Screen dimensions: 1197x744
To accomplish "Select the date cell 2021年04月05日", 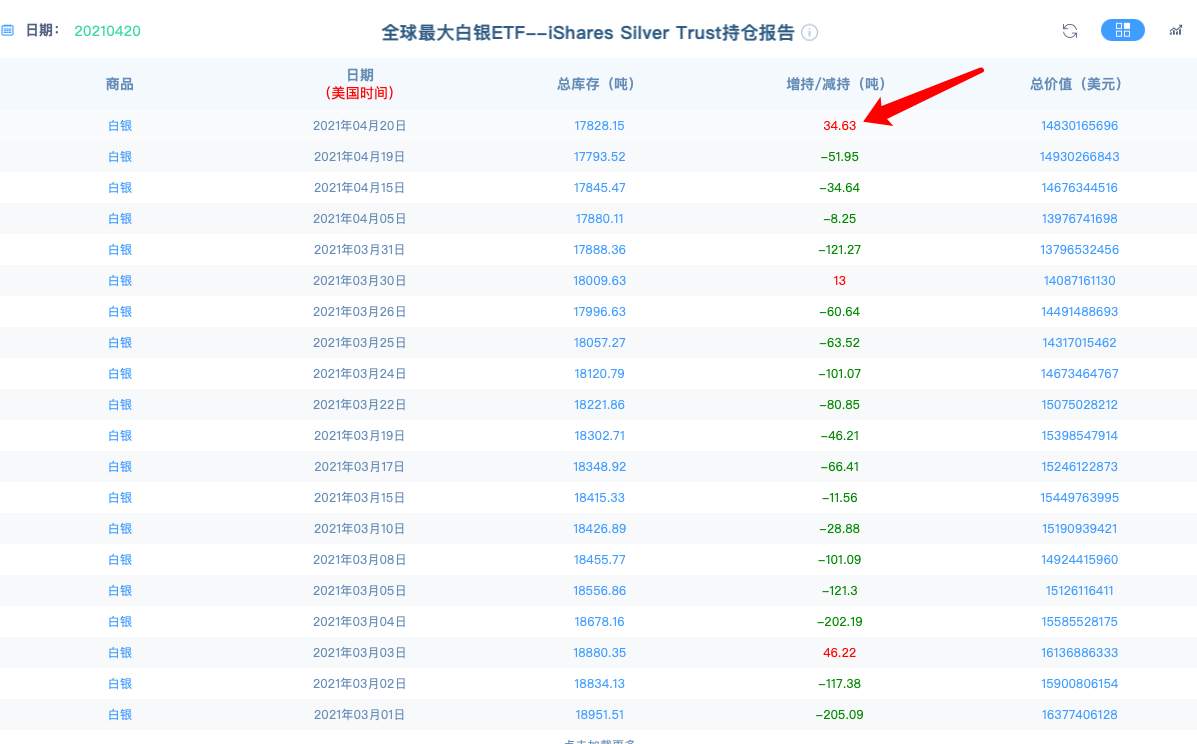I will pyautogui.click(x=360, y=218).
